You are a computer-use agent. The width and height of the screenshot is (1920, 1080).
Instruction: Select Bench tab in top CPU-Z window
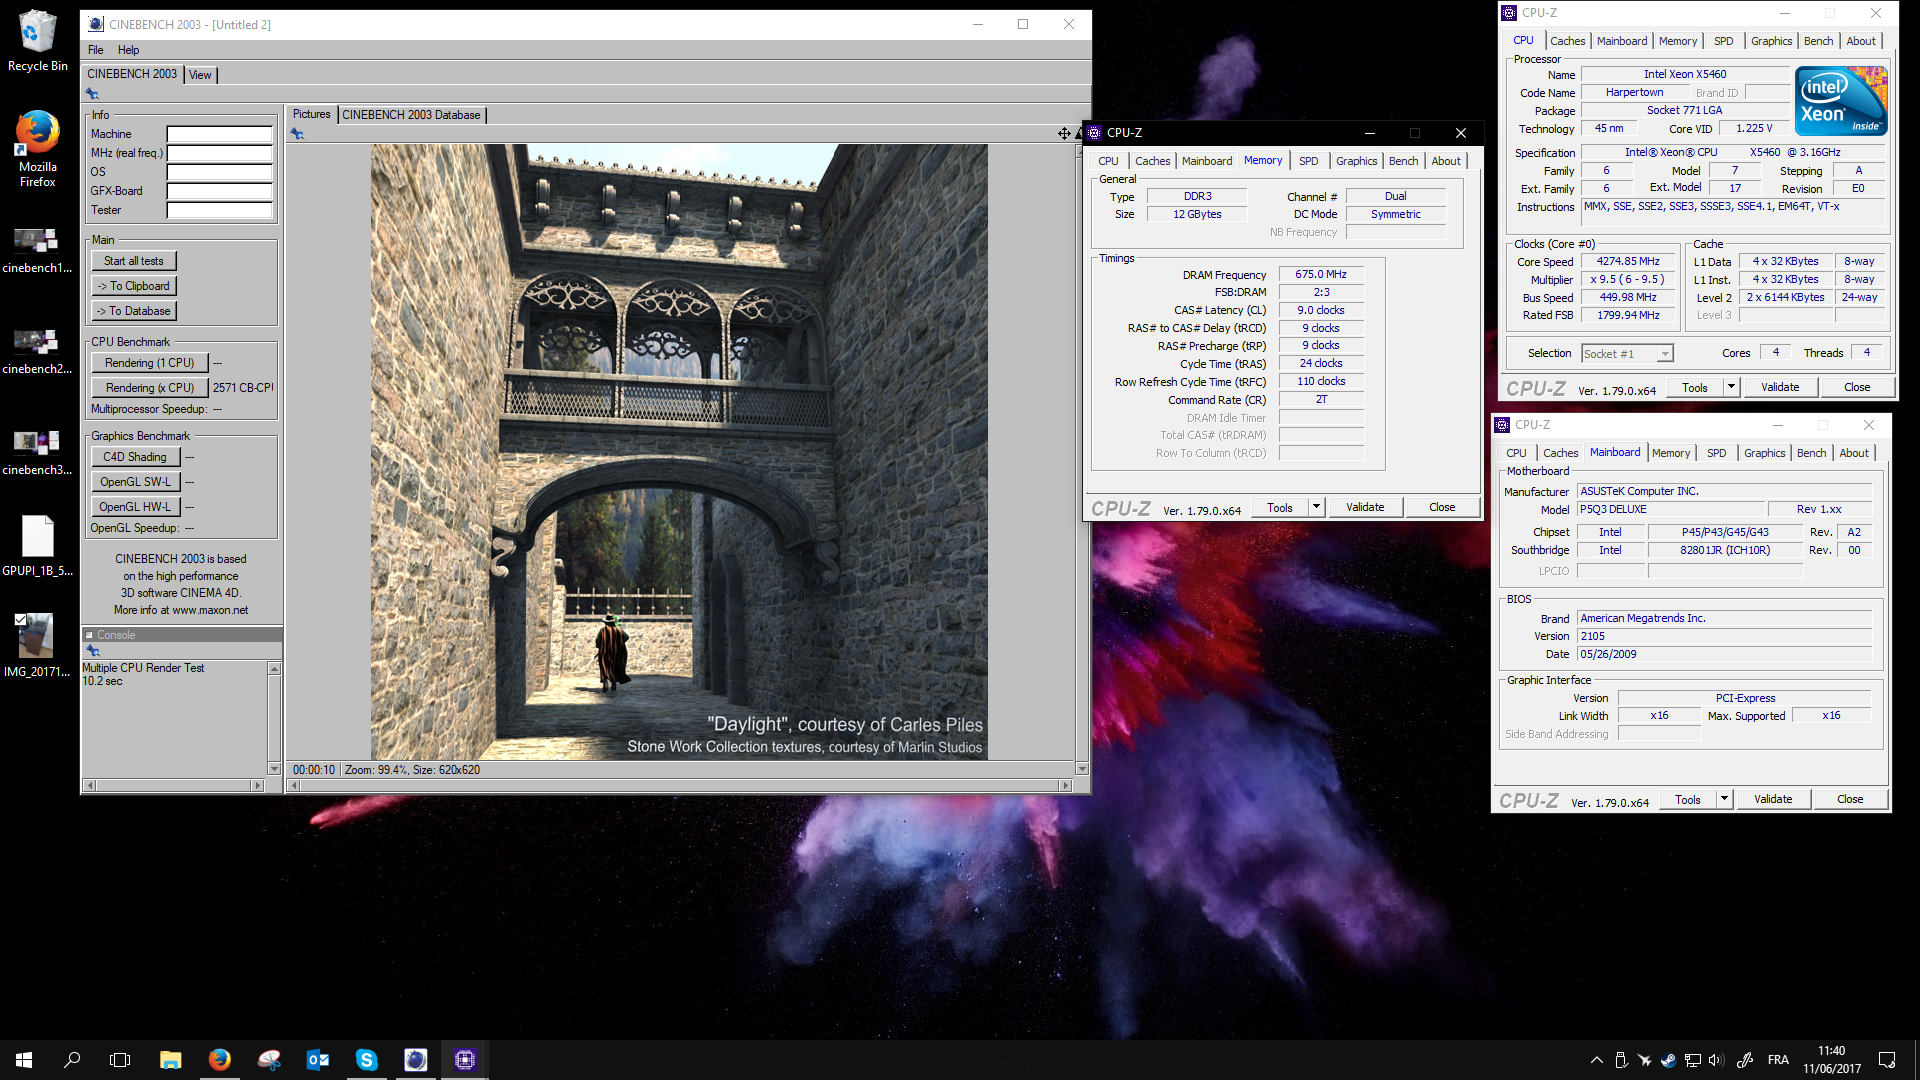tap(1818, 41)
